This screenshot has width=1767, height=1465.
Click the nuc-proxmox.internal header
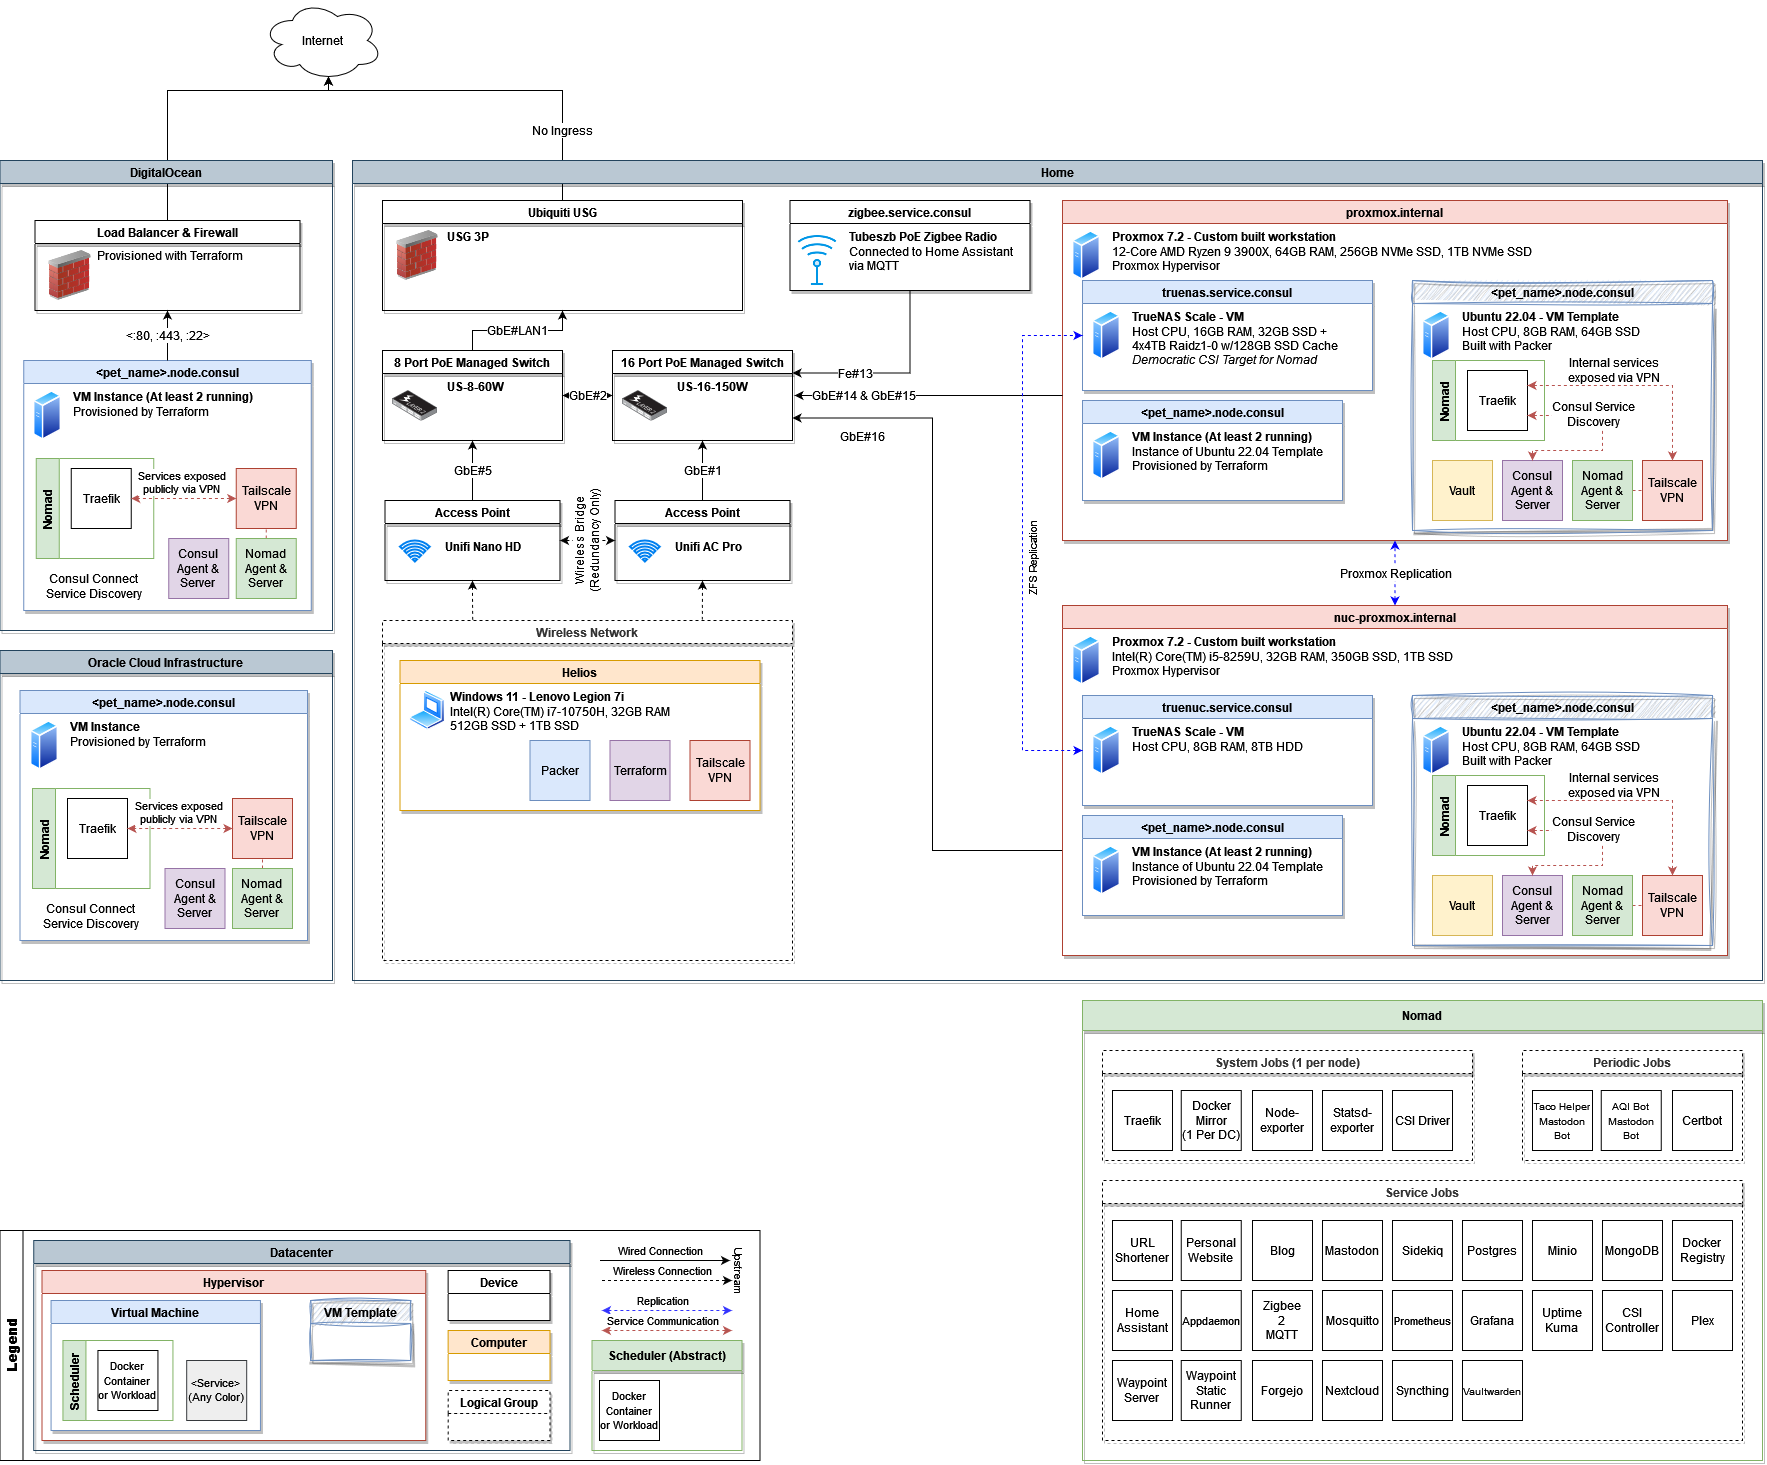click(1395, 618)
